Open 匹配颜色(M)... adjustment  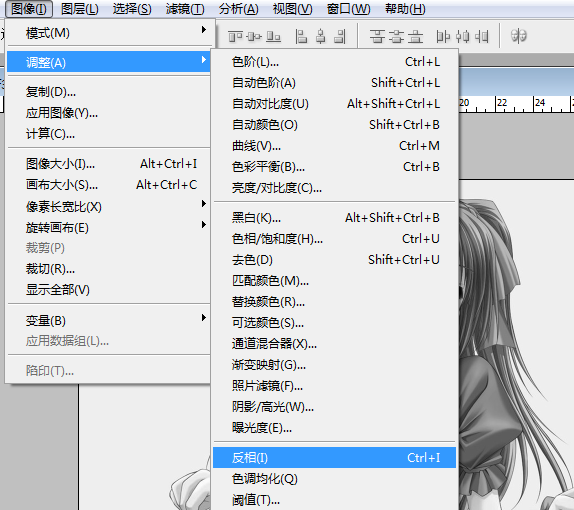point(335,281)
